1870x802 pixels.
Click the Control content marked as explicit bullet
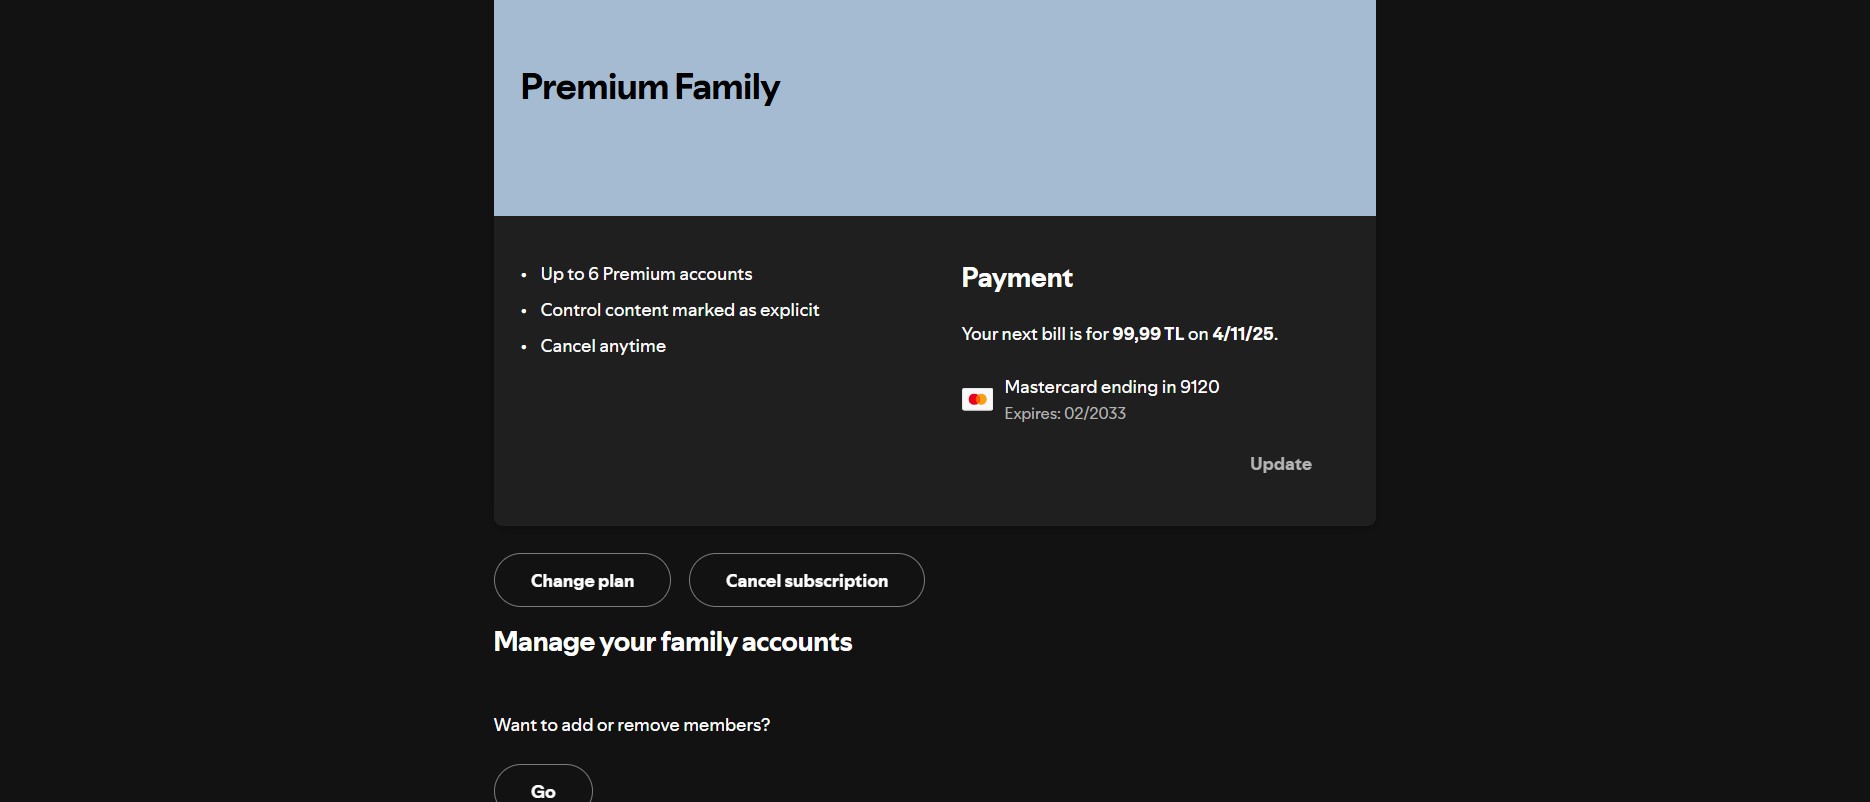[x=680, y=310]
